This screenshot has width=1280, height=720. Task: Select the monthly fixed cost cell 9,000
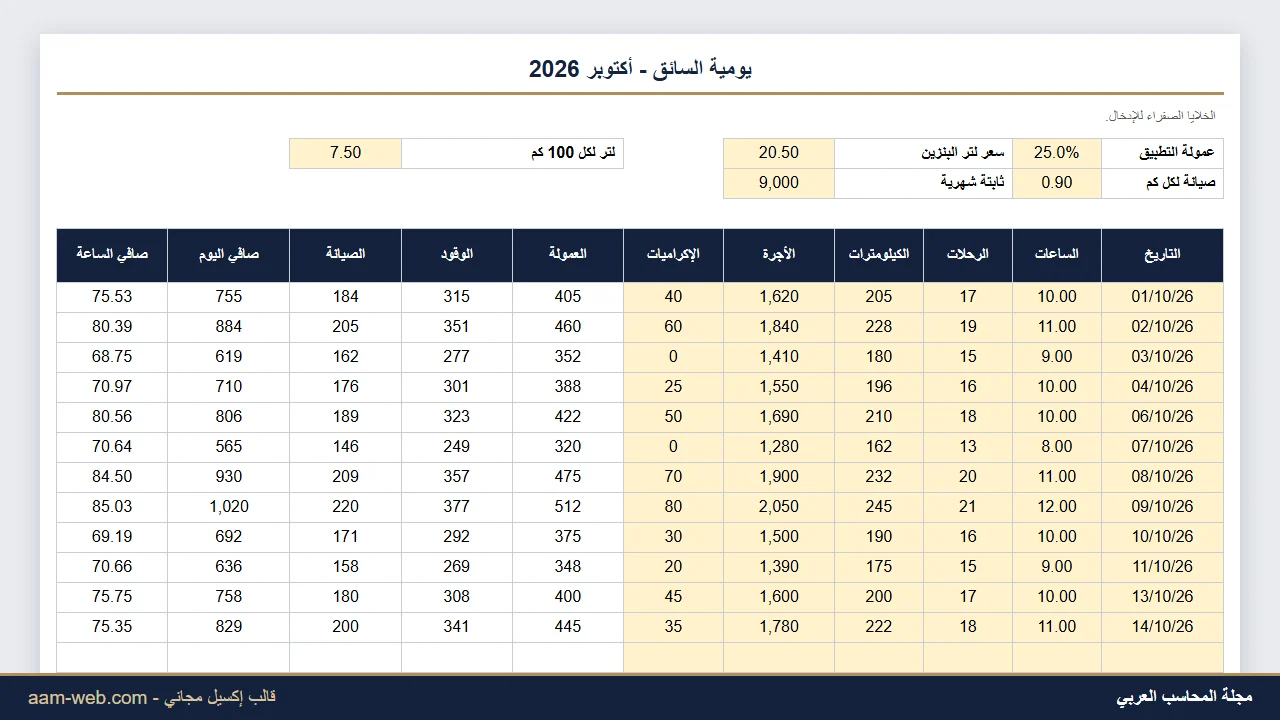click(x=779, y=183)
